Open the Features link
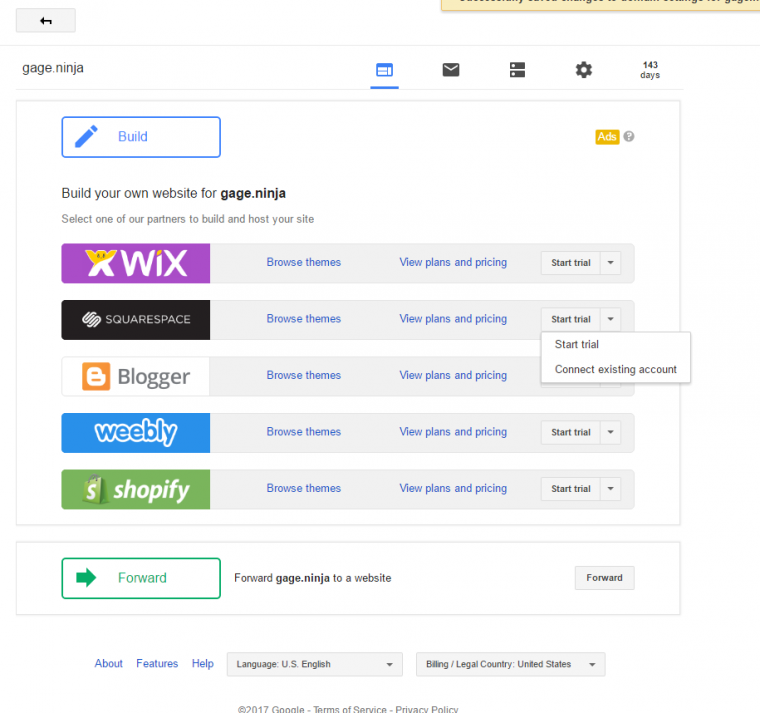This screenshot has height=713, width=760. pyautogui.click(x=157, y=664)
